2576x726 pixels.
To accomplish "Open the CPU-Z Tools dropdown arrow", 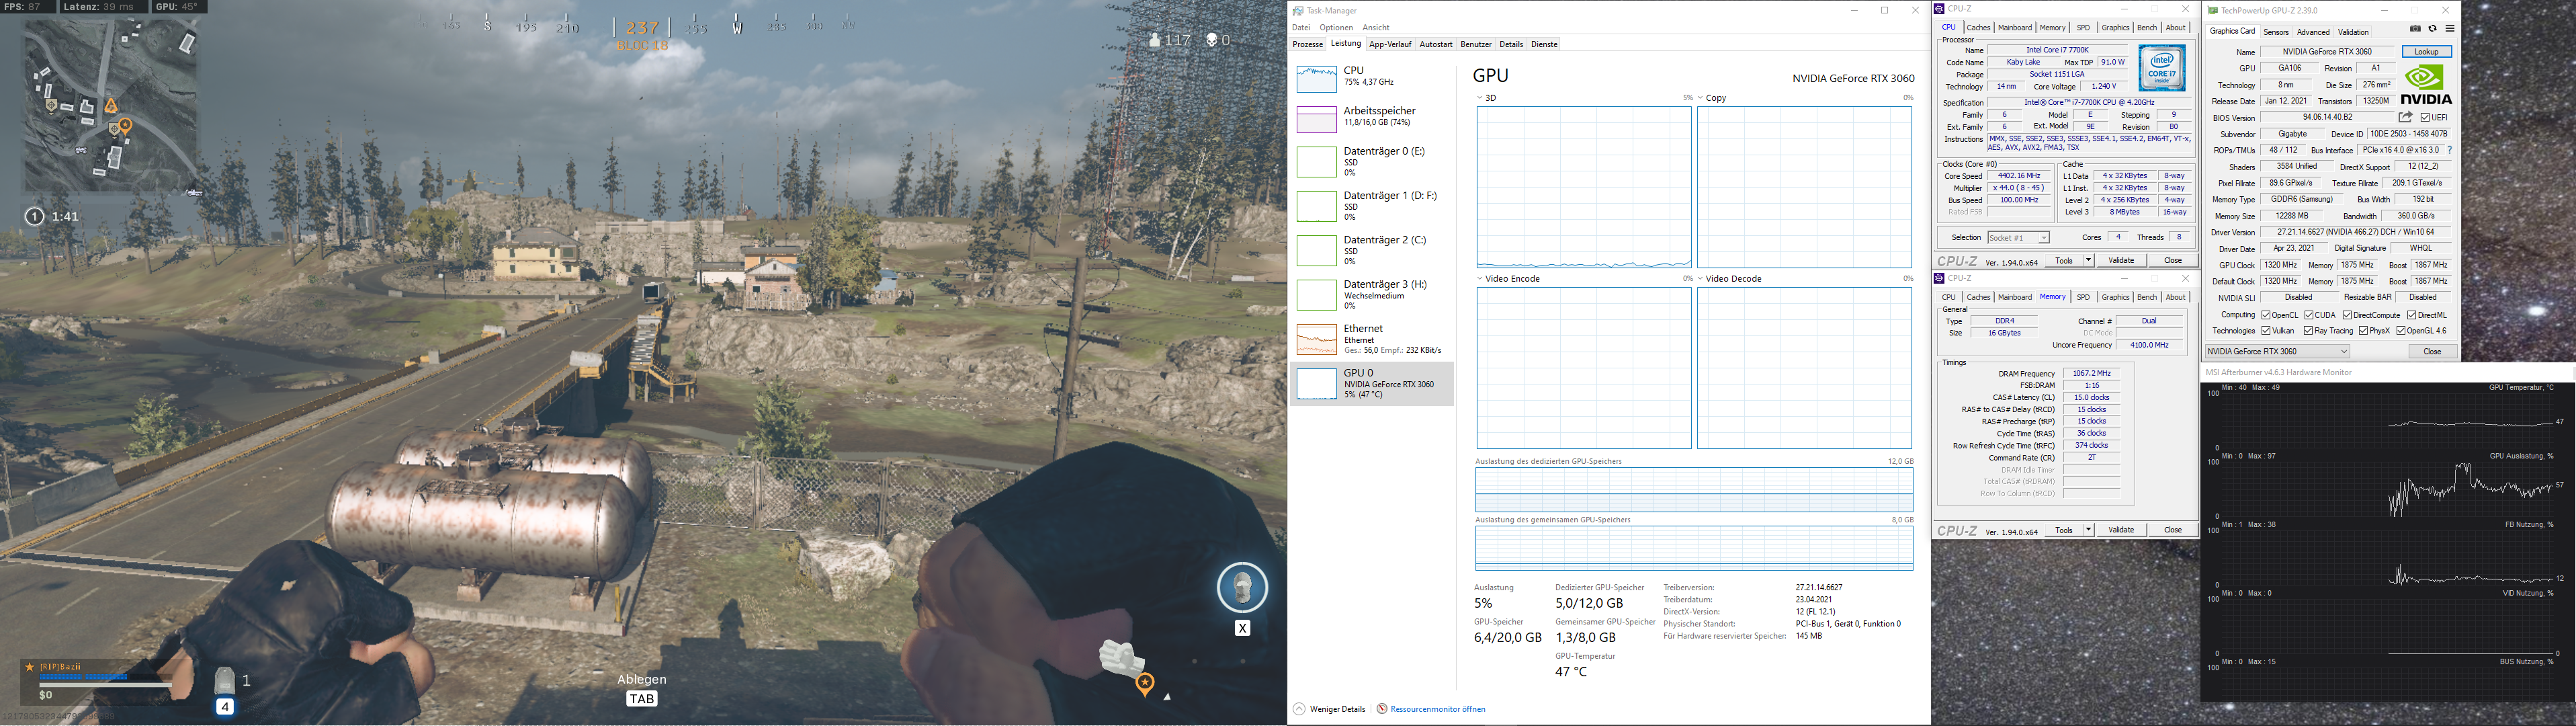I will click(2088, 260).
